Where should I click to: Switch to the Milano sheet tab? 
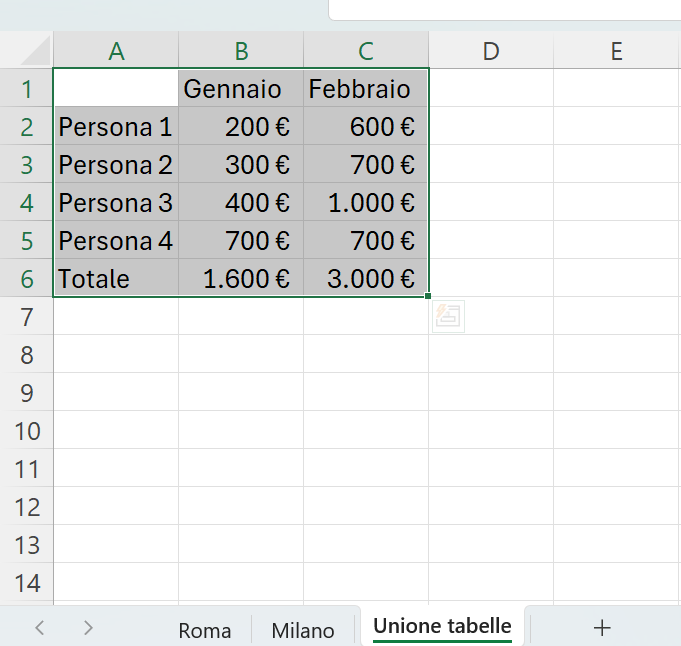point(303,630)
